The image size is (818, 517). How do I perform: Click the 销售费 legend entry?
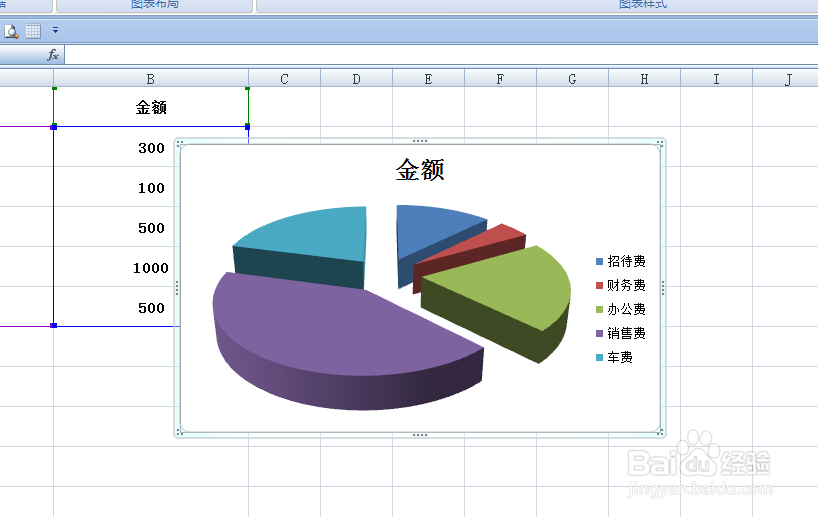621,333
